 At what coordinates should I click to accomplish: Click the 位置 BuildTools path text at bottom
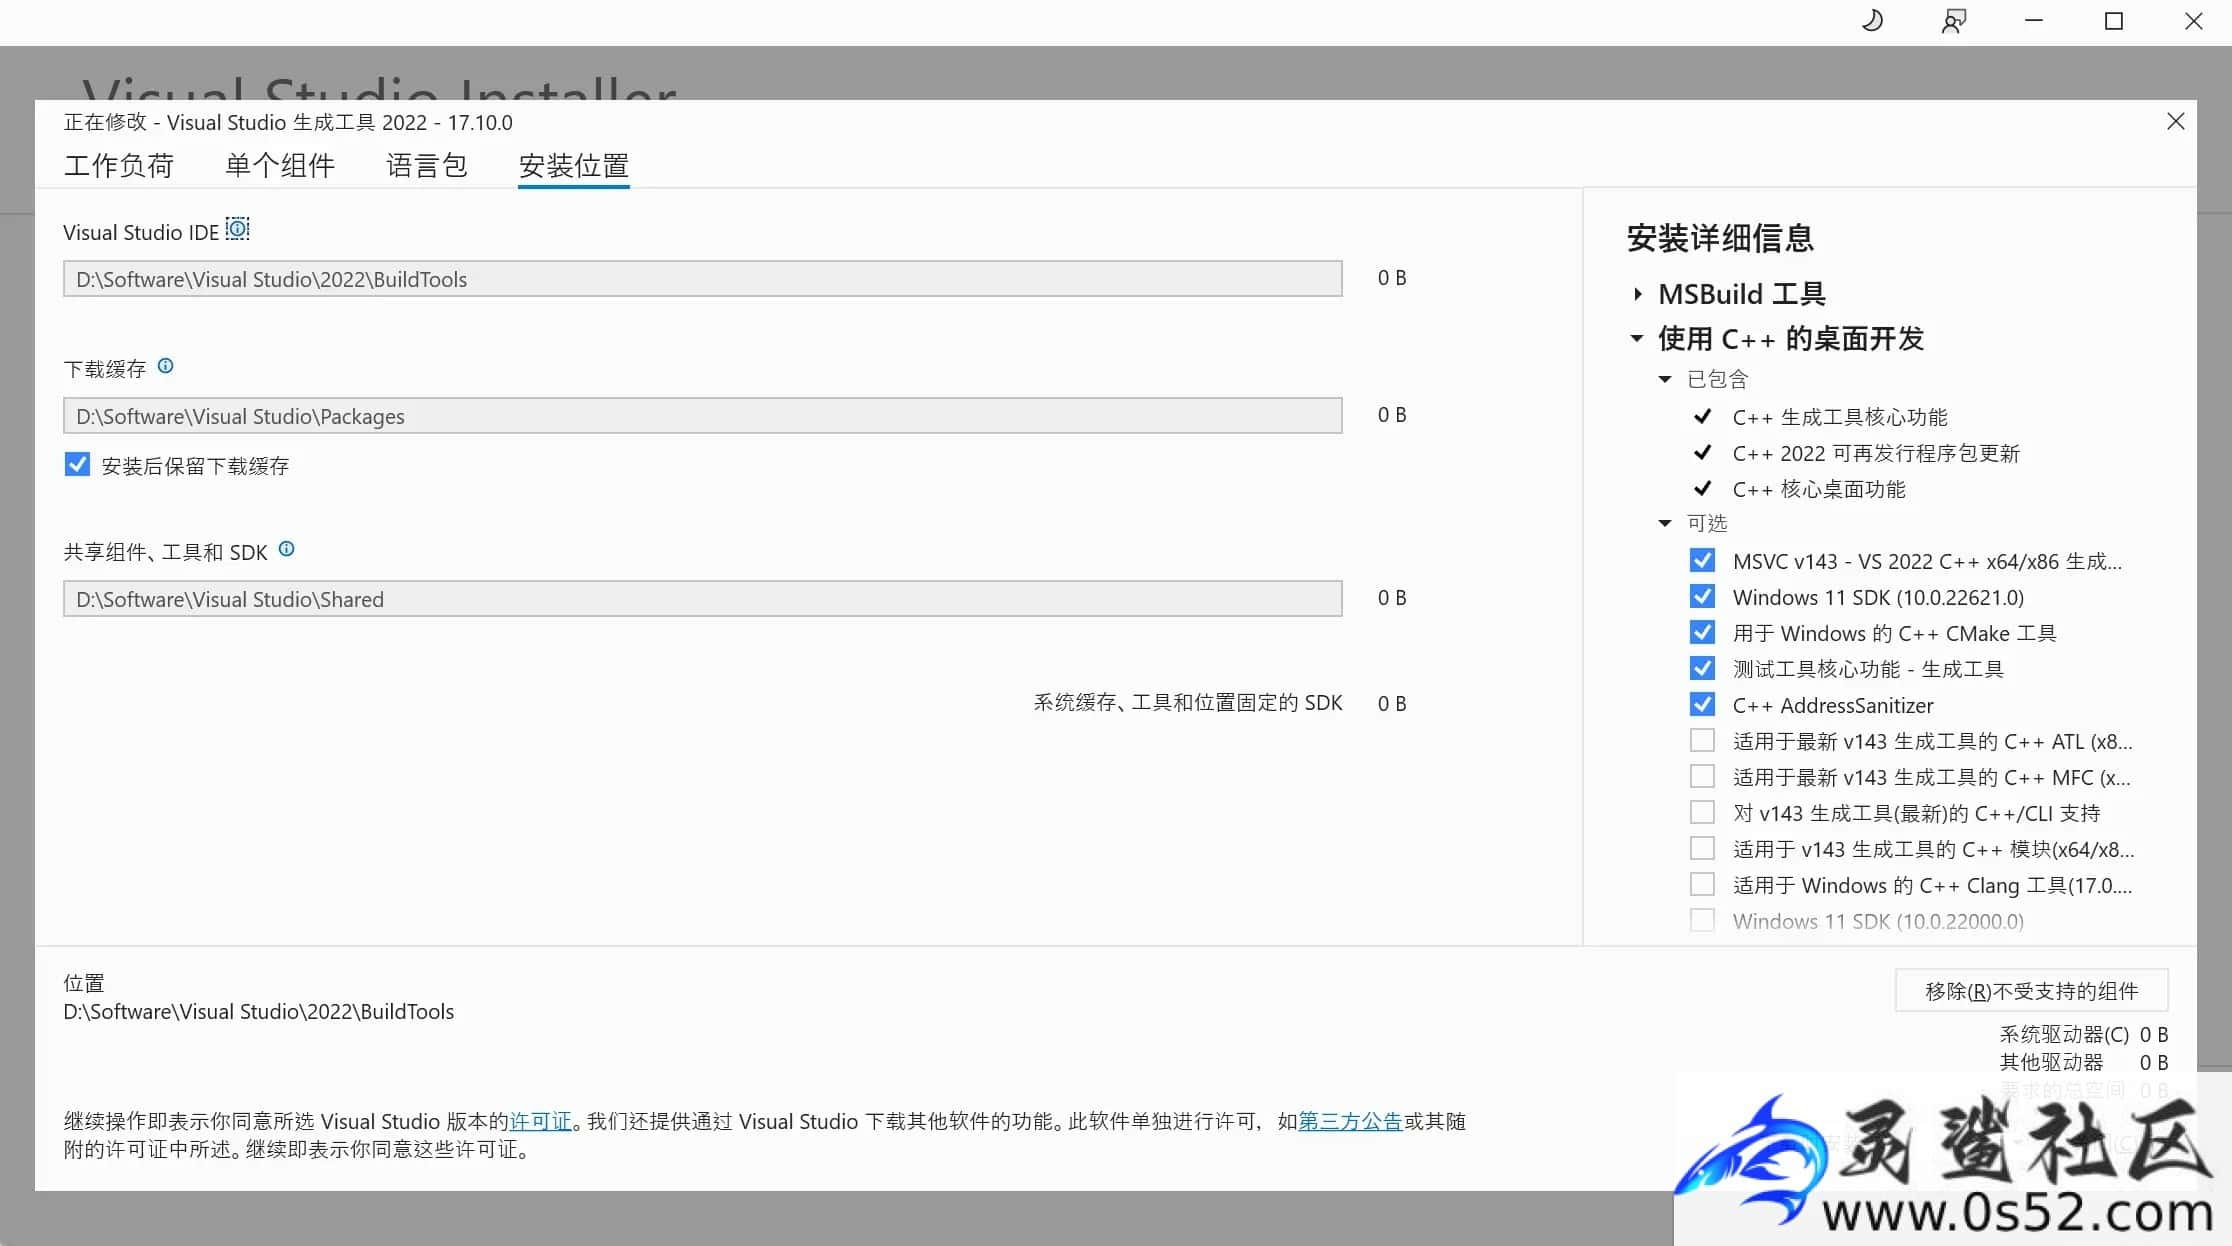[258, 1011]
